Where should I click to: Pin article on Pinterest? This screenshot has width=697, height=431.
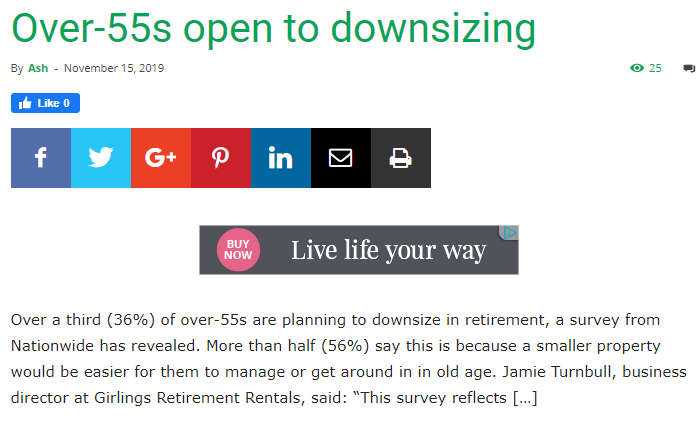(221, 158)
